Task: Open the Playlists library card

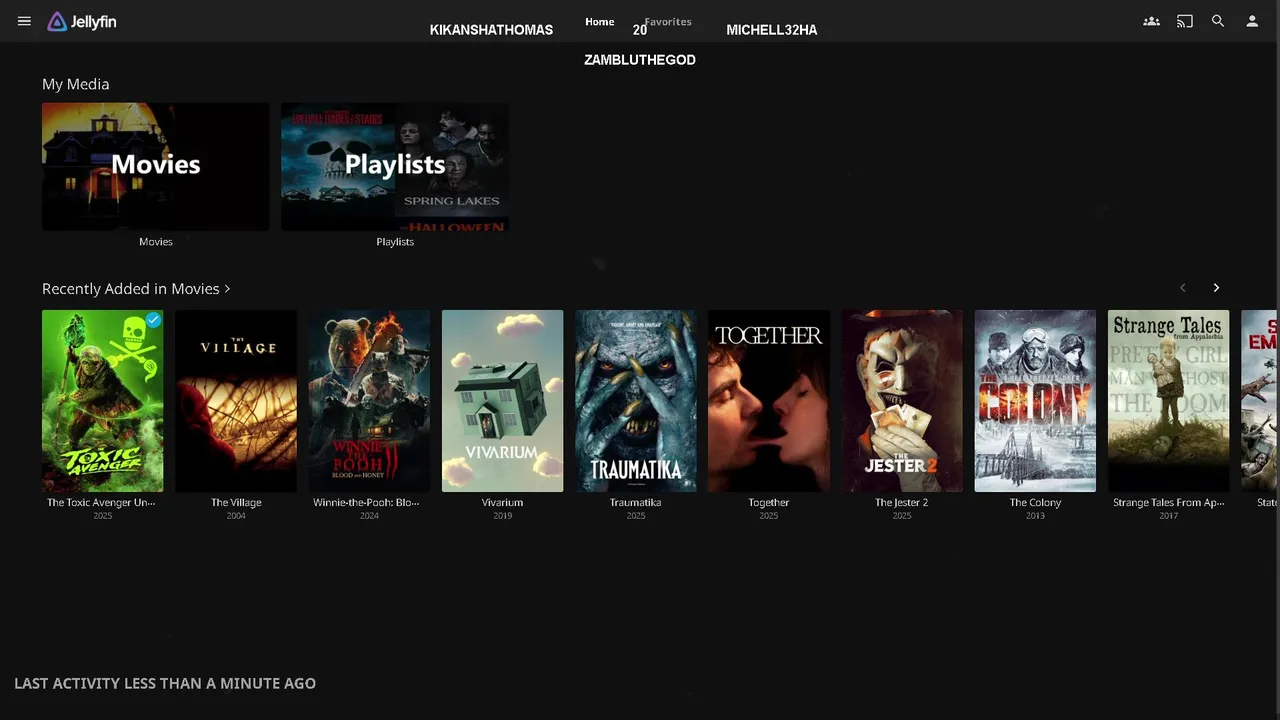Action: pyautogui.click(x=395, y=167)
